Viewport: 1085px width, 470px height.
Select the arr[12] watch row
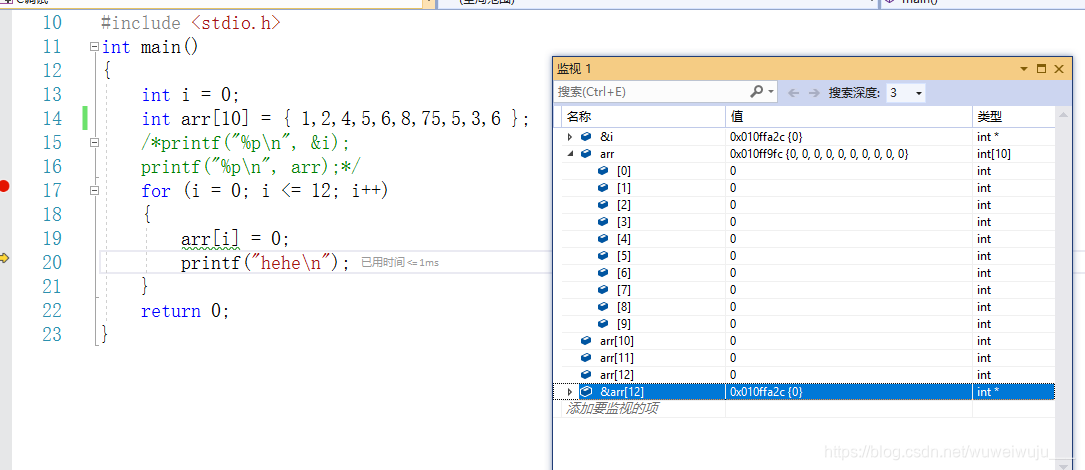pyautogui.click(x=805, y=374)
